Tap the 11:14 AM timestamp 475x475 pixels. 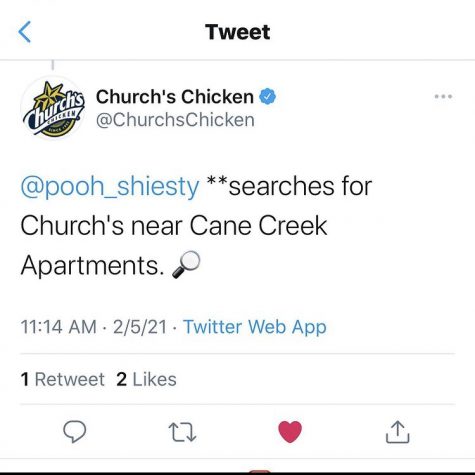coord(58,327)
